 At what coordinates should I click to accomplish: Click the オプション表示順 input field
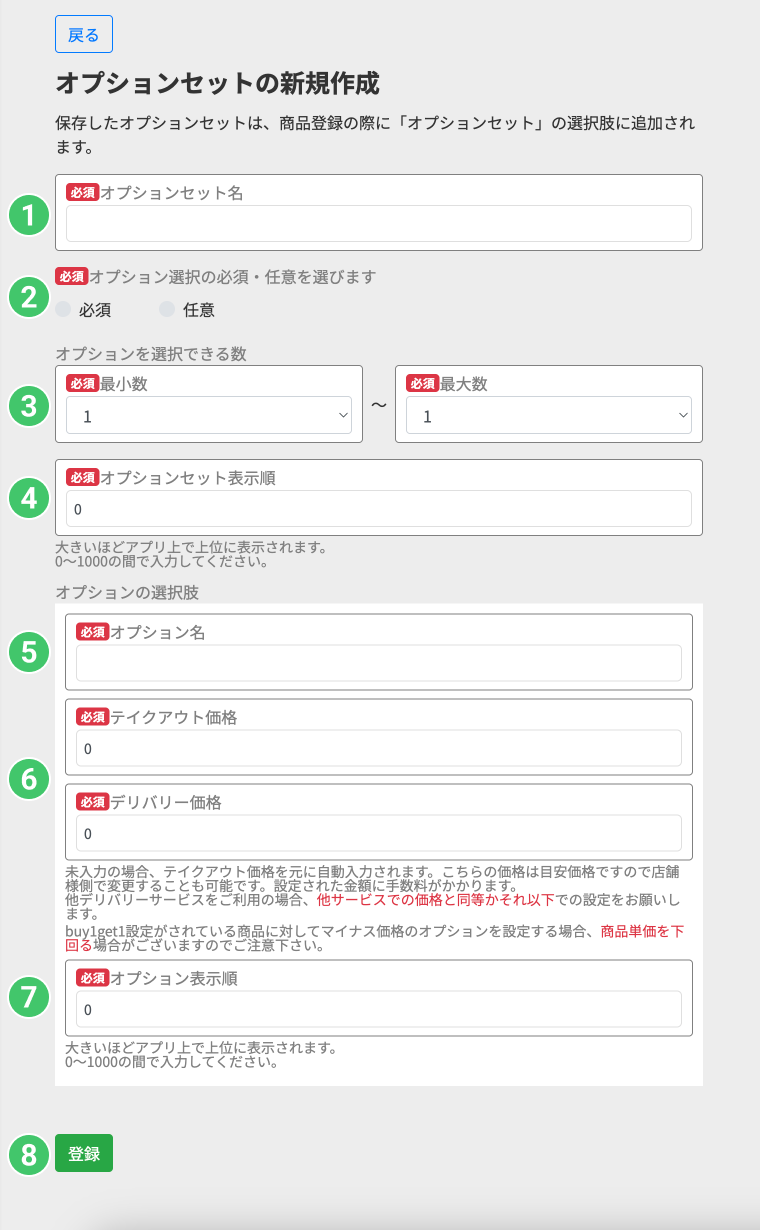click(379, 1010)
